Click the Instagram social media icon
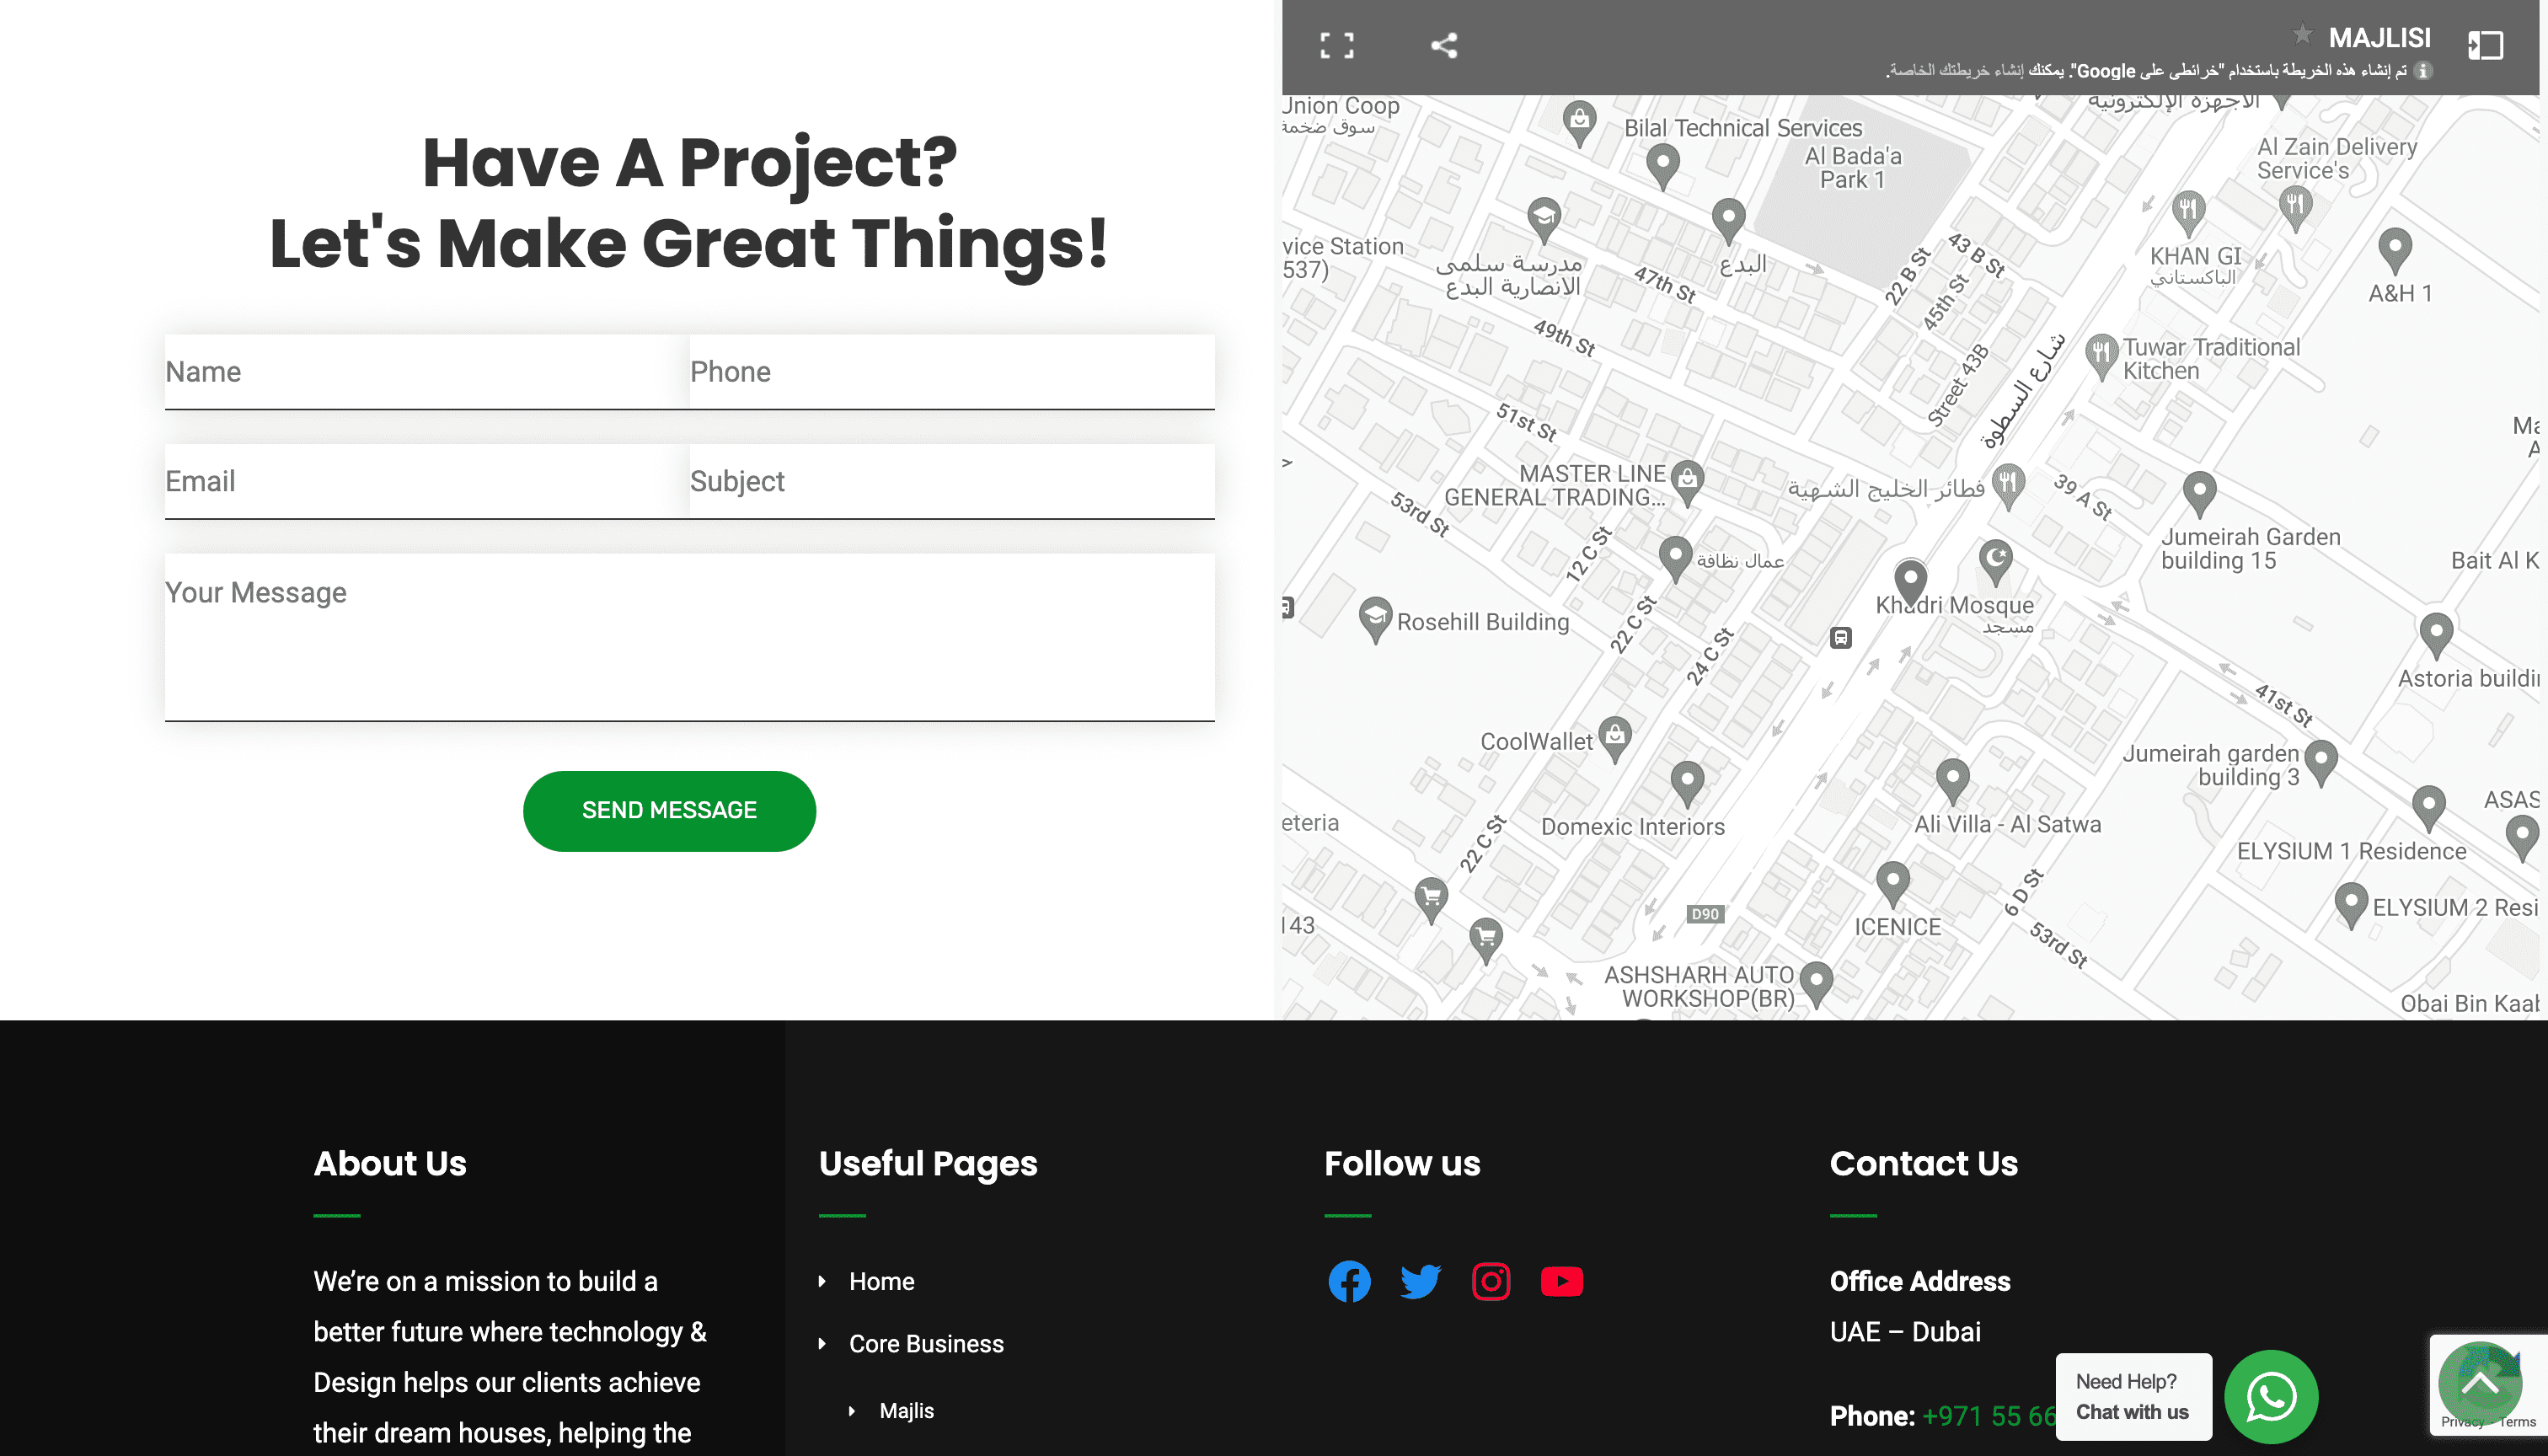 coord(1491,1281)
